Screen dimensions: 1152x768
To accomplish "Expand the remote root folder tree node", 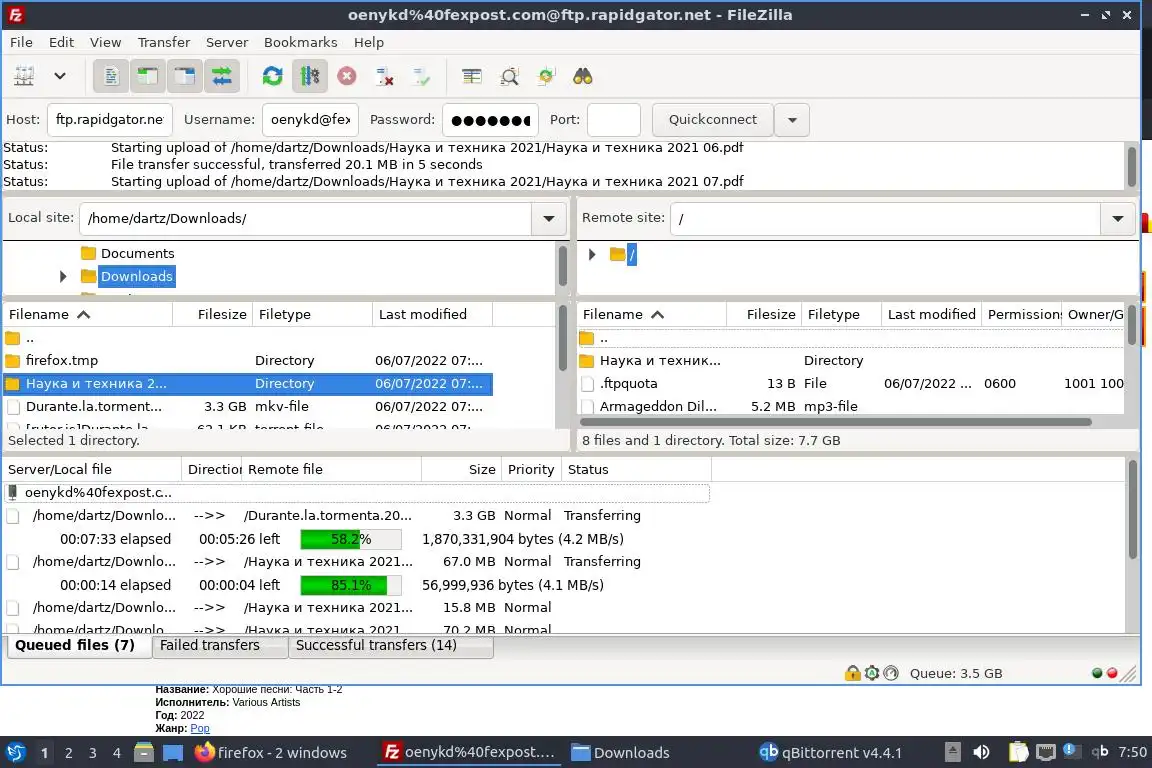I will point(592,254).
